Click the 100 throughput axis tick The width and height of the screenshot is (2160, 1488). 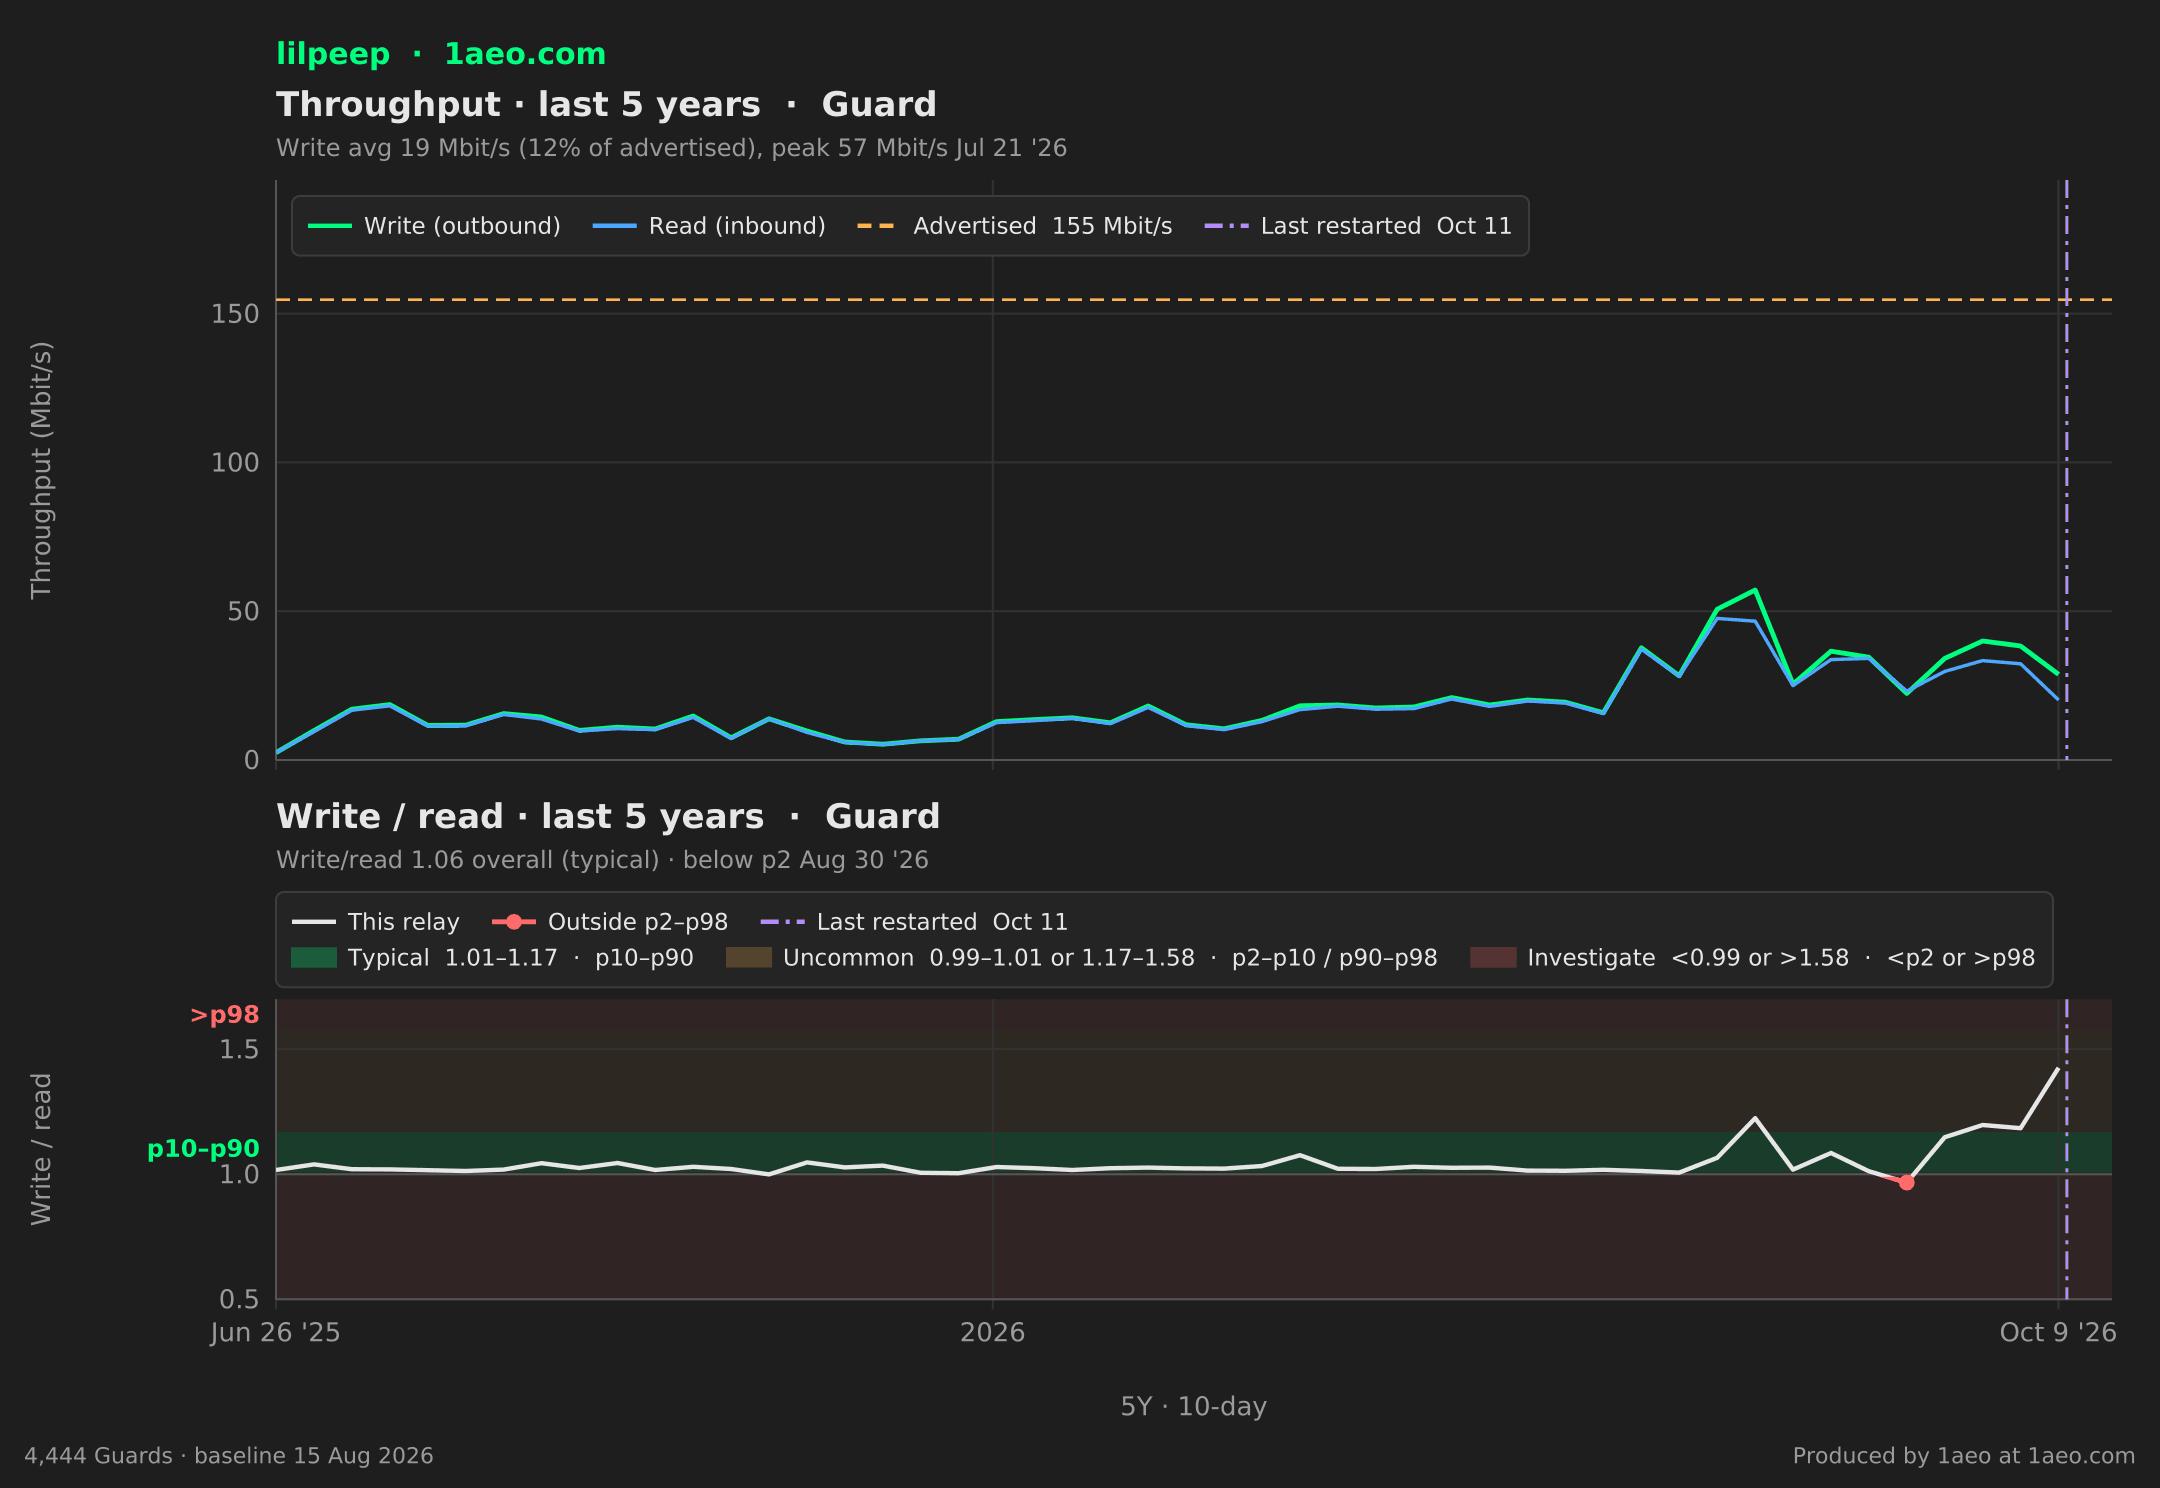click(x=235, y=463)
